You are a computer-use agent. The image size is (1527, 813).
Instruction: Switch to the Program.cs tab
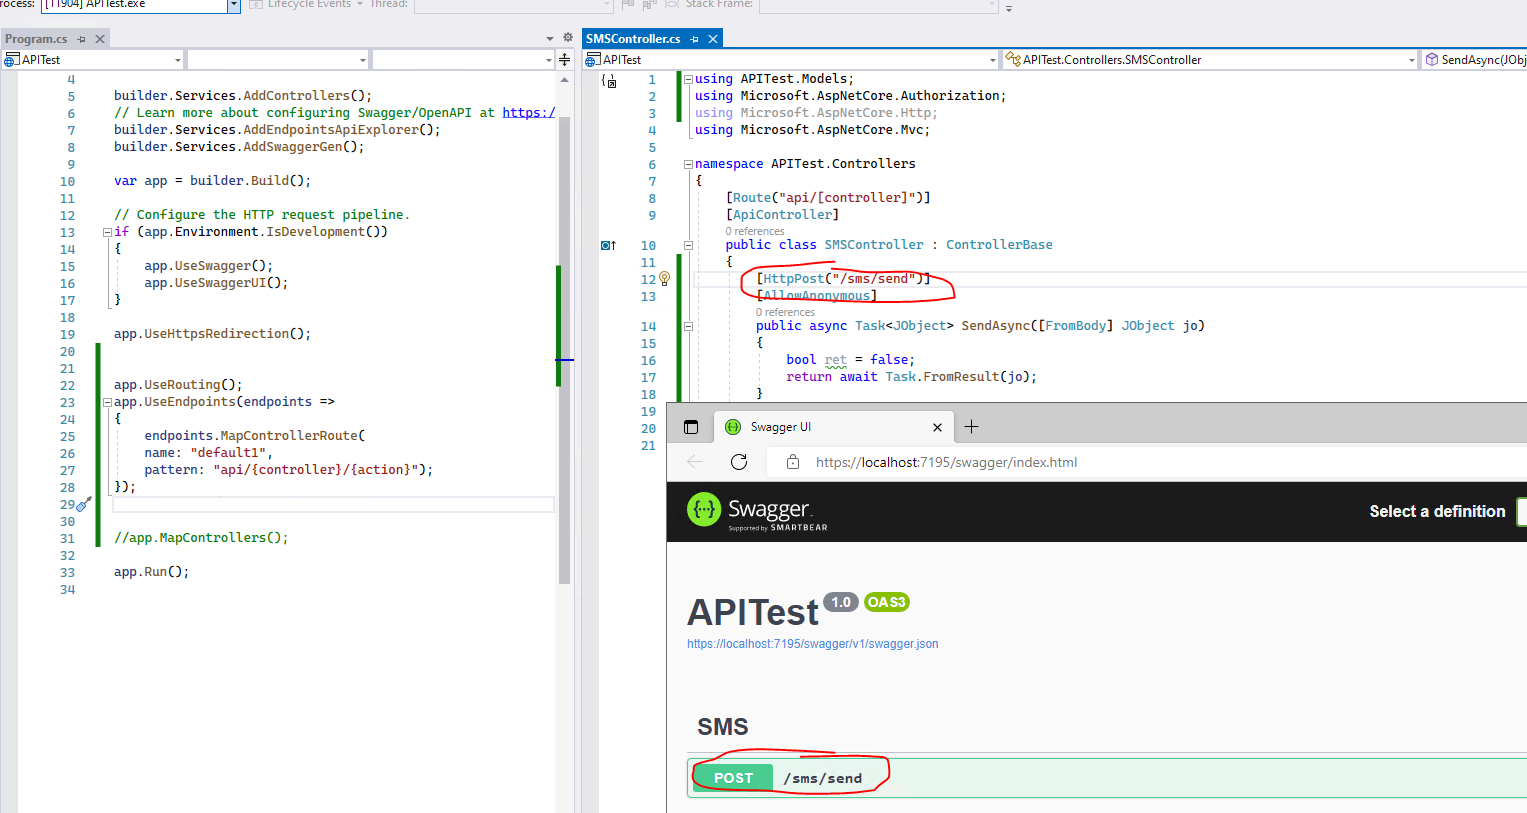[x=36, y=39]
